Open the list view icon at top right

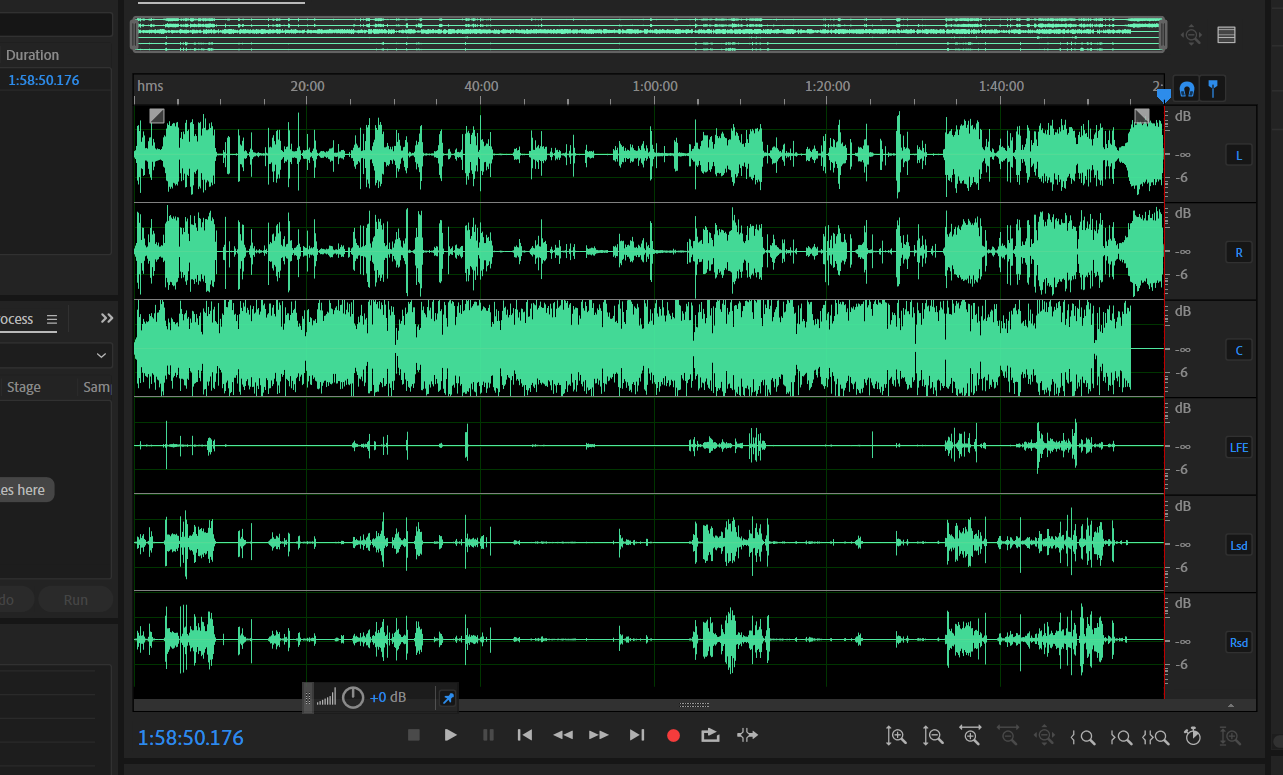(x=1227, y=35)
